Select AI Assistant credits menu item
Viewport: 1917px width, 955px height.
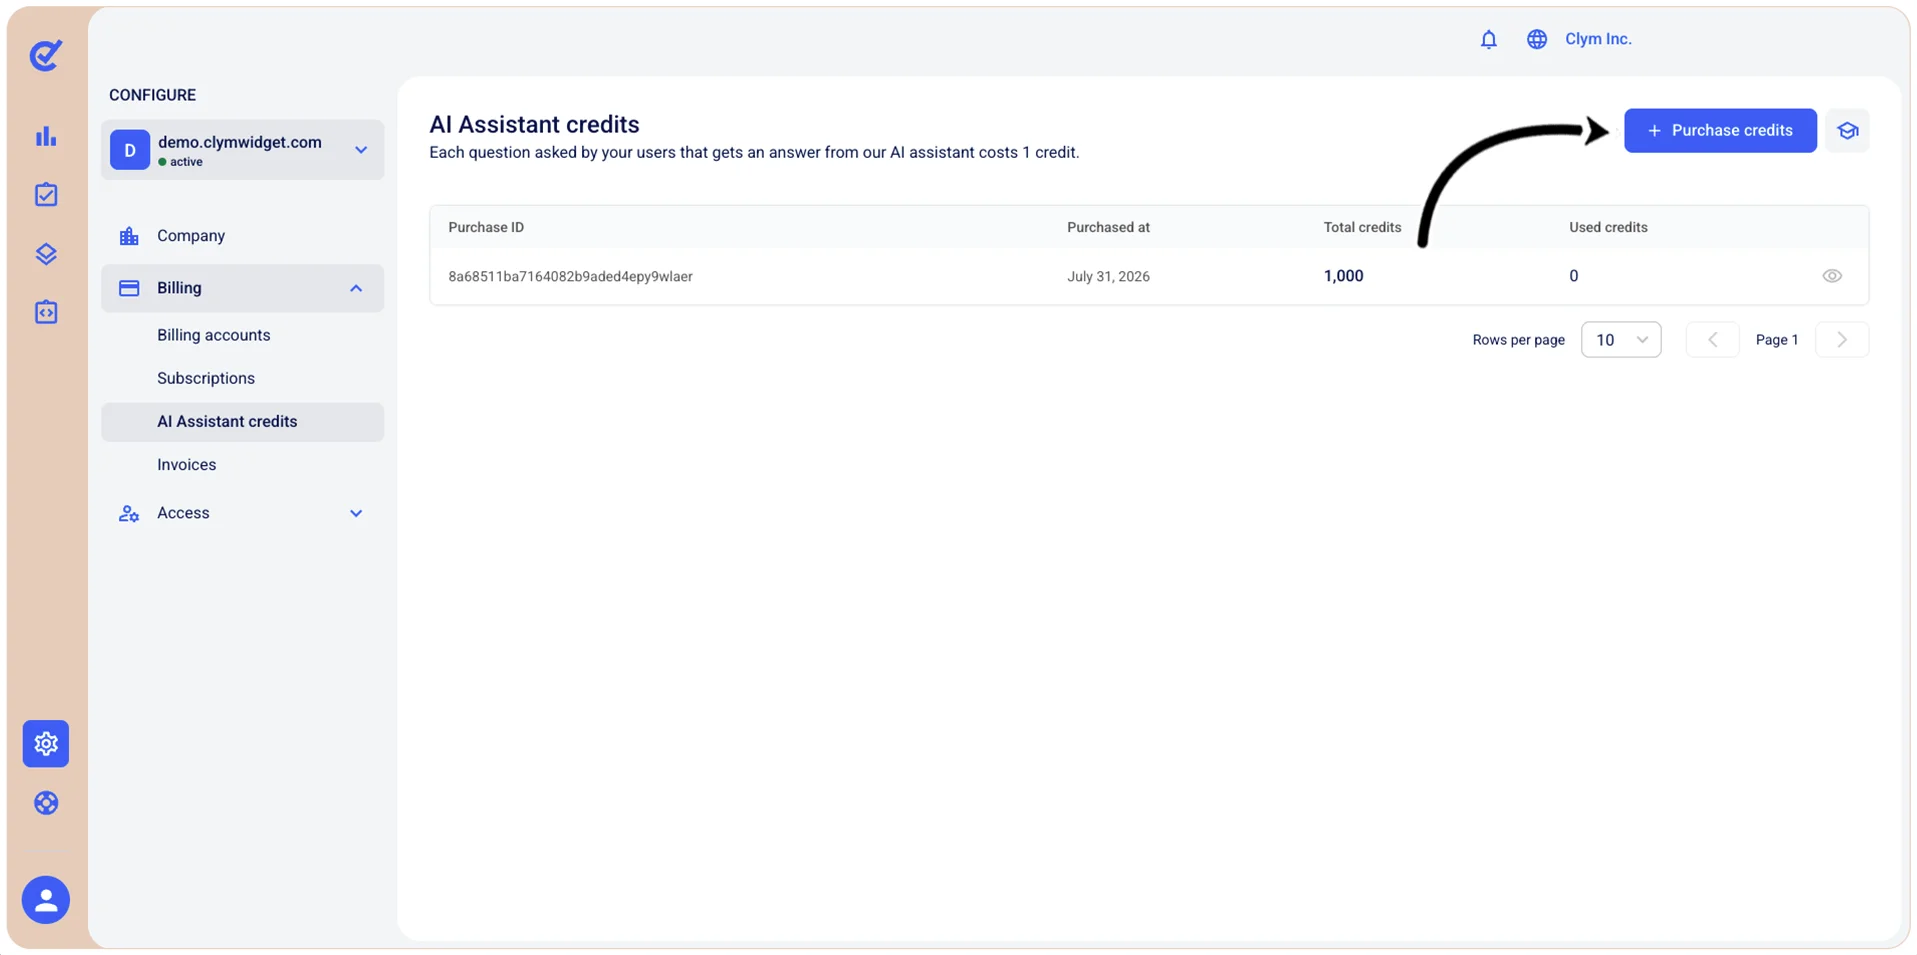click(x=242, y=422)
